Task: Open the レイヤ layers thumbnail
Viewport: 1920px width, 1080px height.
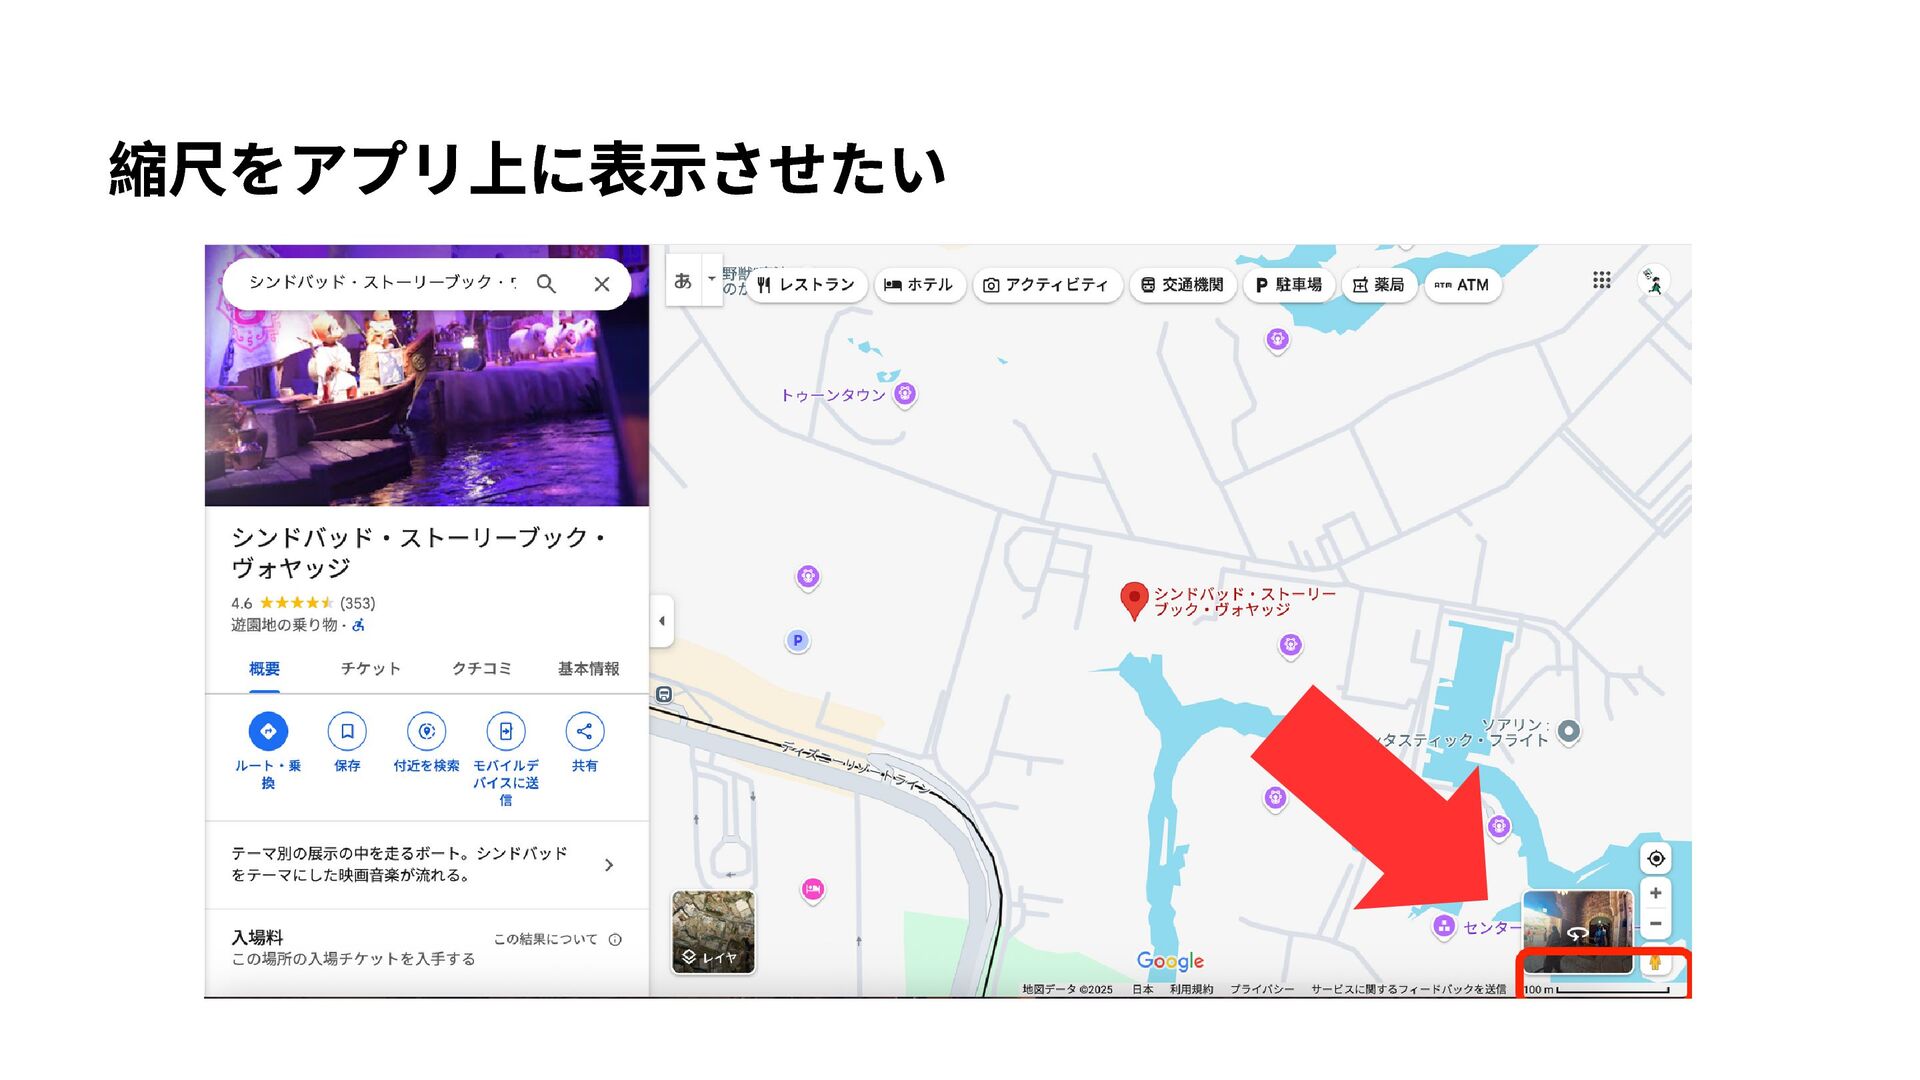Action: [x=713, y=932]
